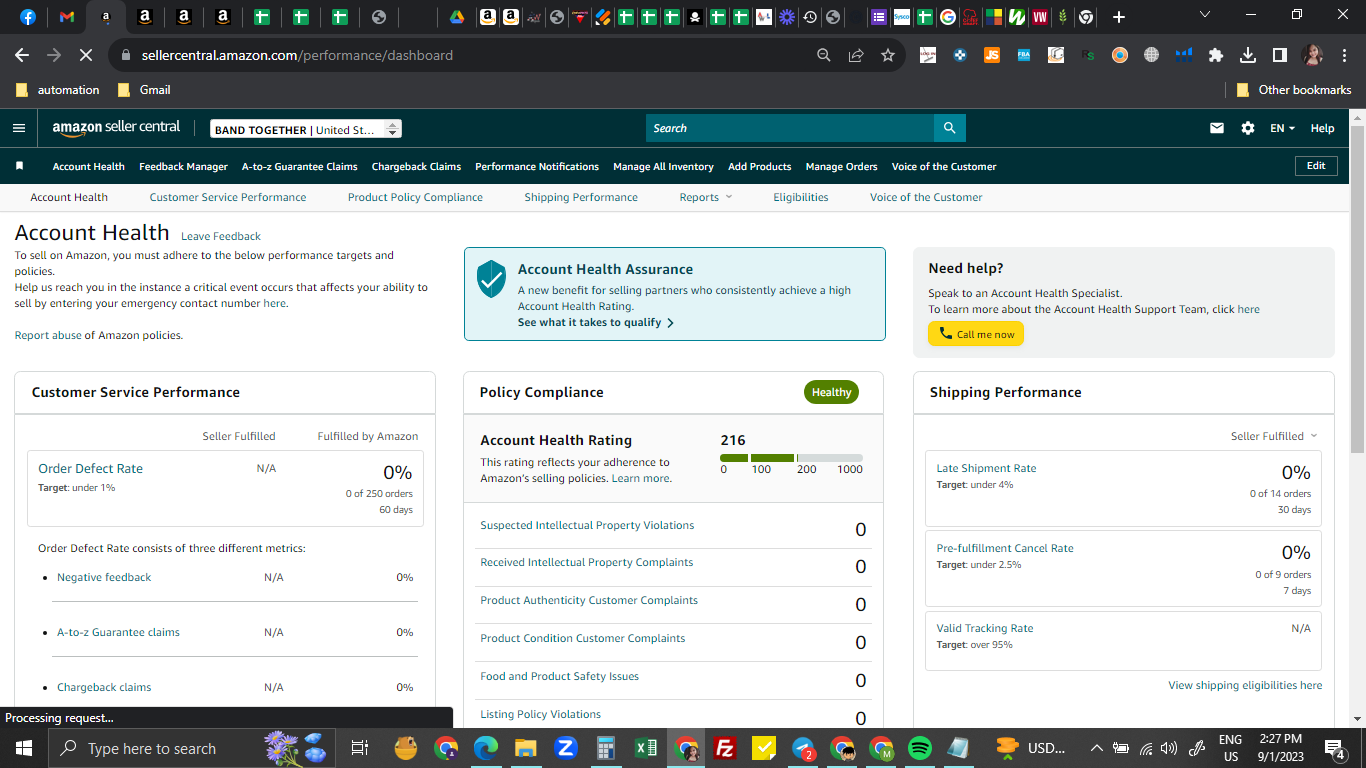
Task: Open the Help link in header
Action: click(1322, 128)
